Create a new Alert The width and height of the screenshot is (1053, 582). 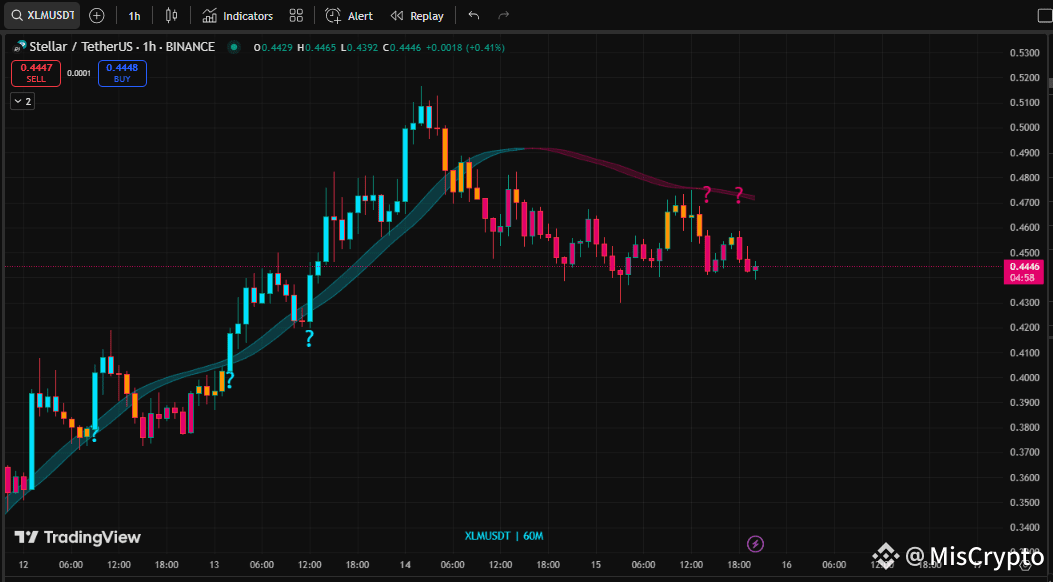coord(349,15)
